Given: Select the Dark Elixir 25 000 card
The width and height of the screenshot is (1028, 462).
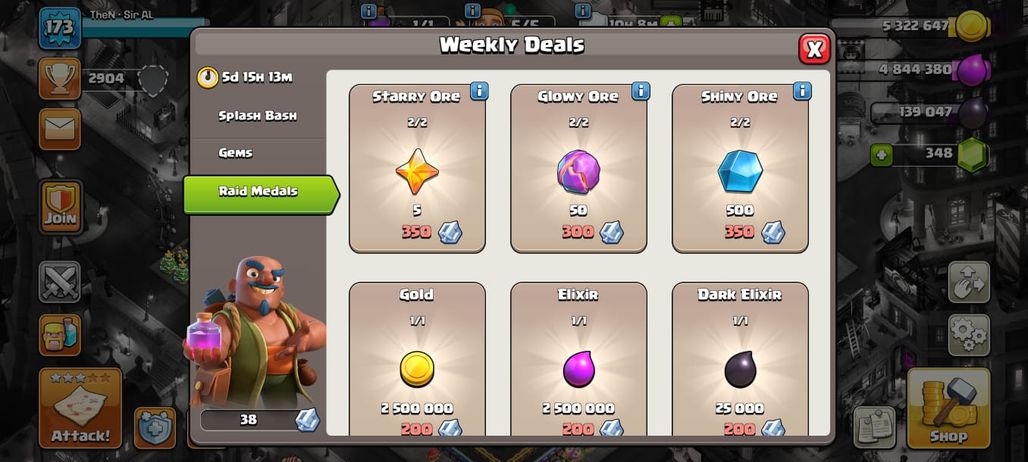Looking at the screenshot, I should coord(740,359).
